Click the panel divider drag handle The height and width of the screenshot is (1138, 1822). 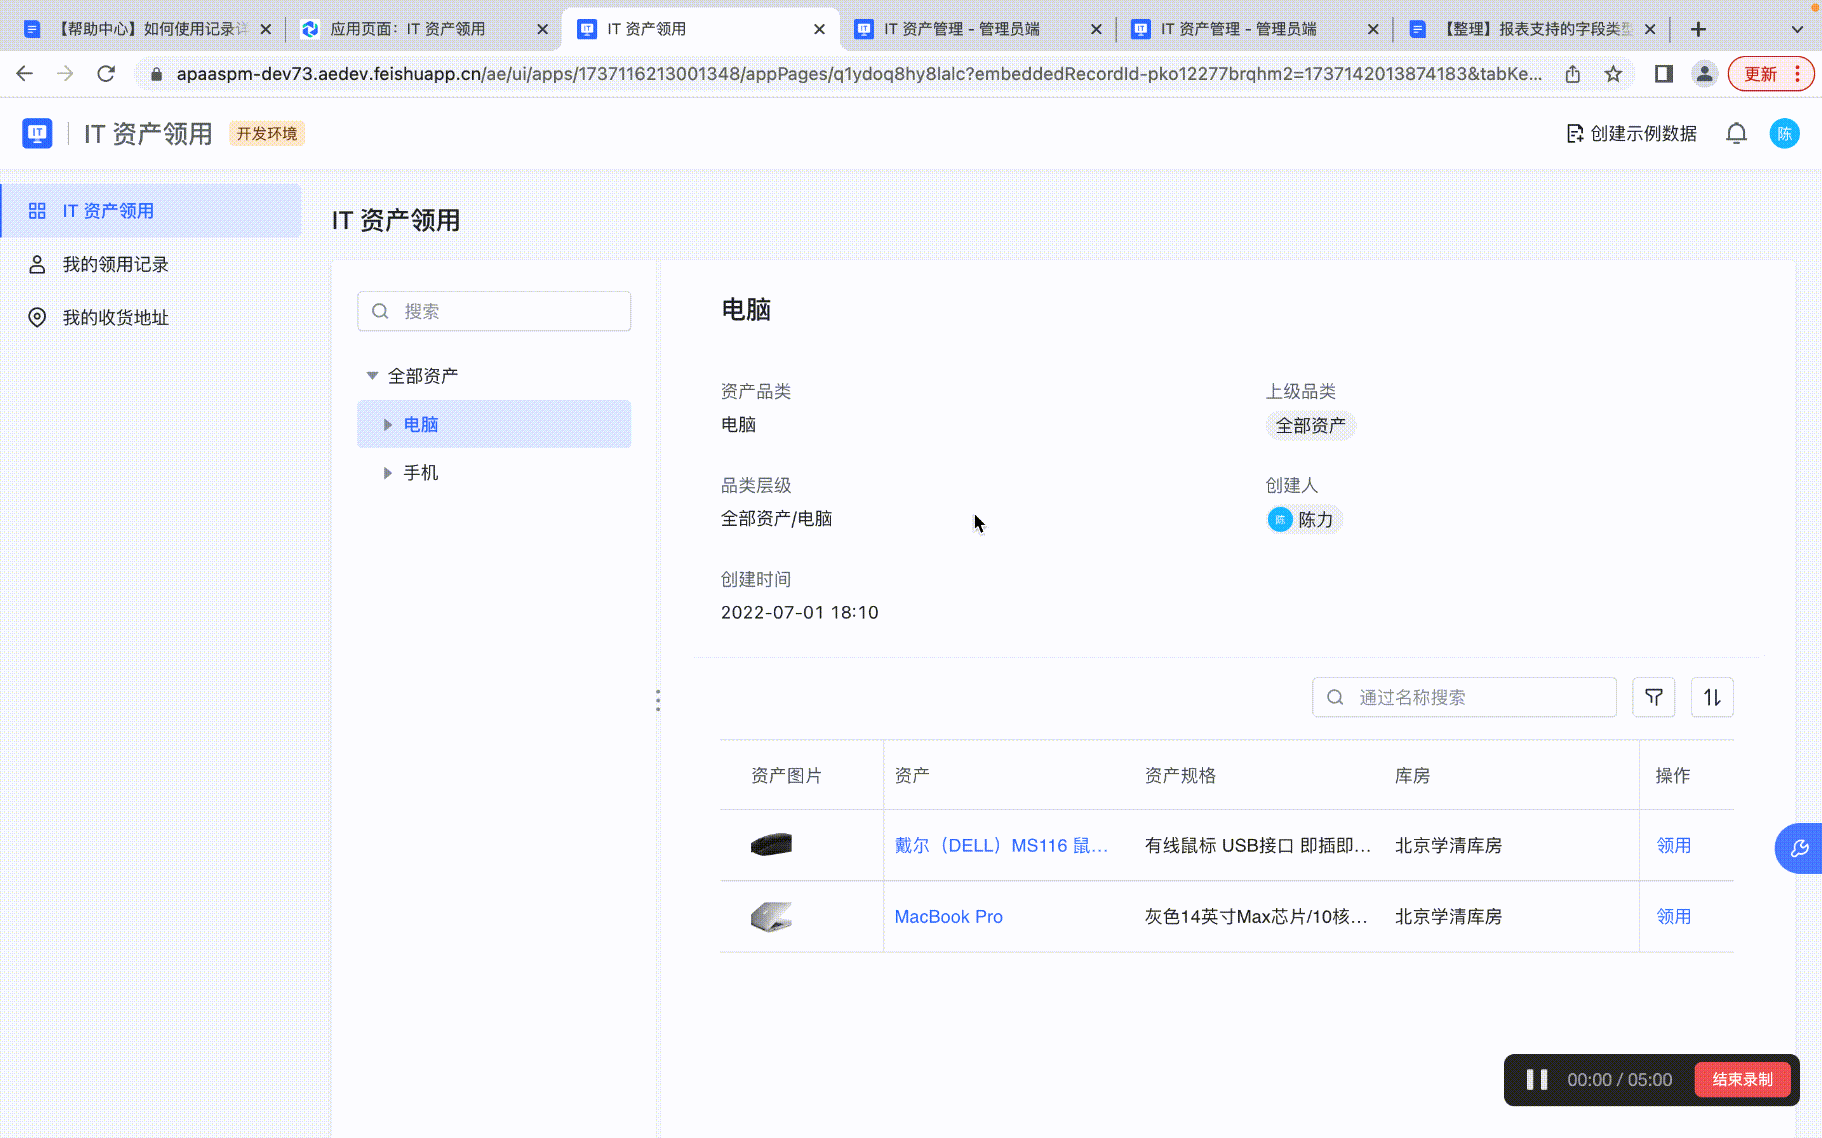click(x=658, y=700)
